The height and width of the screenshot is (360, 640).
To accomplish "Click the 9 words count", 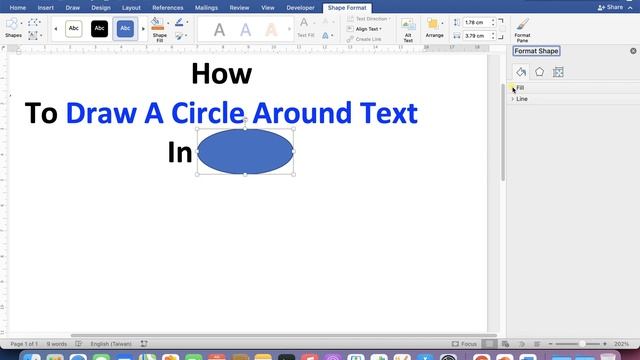I will (56, 344).
